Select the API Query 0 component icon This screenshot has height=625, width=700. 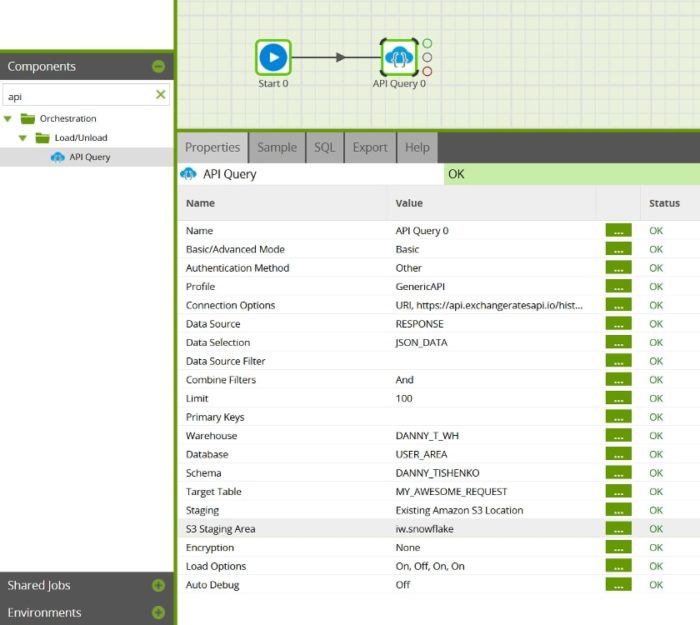point(399,57)
